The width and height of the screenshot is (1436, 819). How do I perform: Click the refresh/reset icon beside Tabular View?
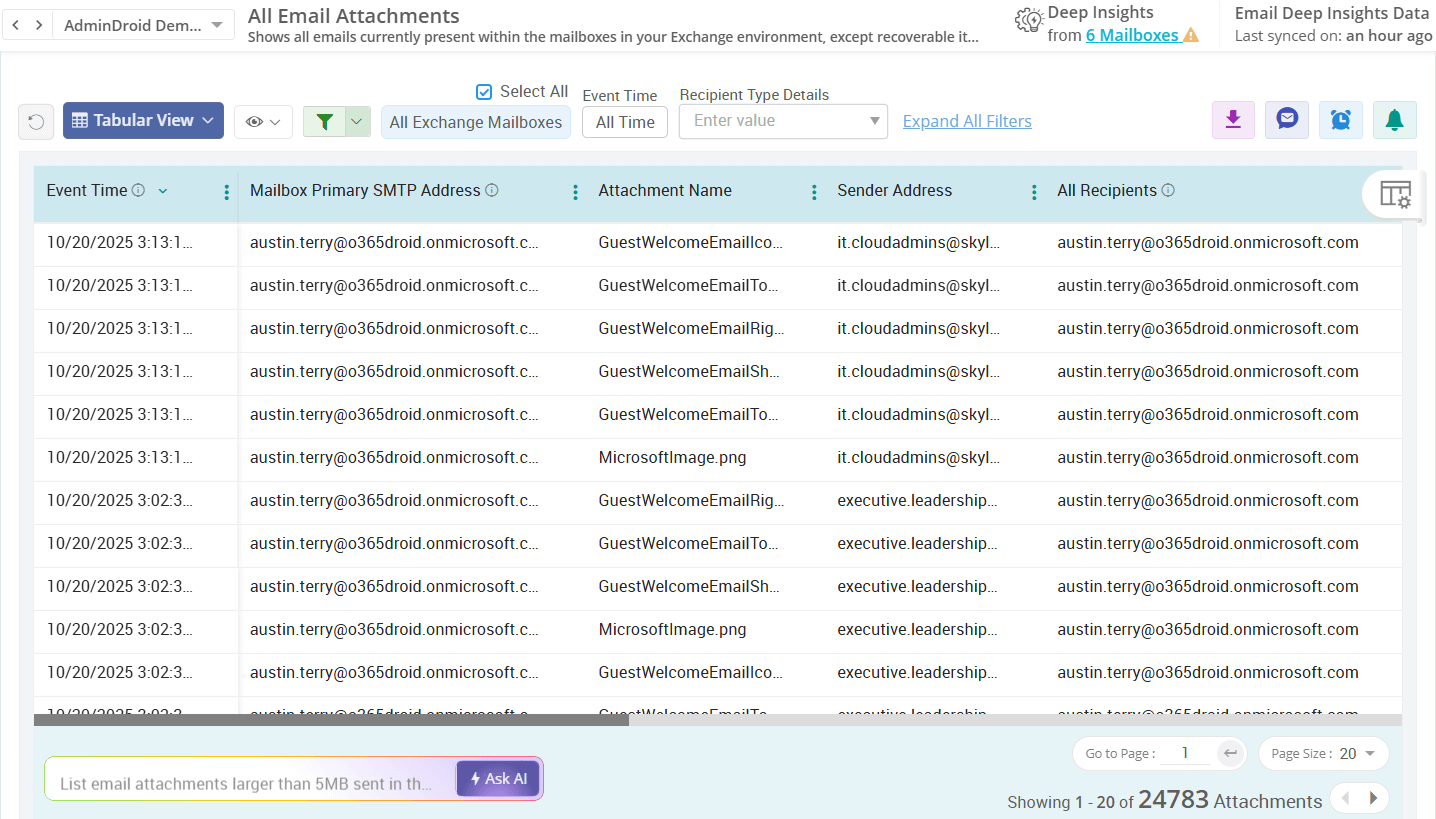36,120
